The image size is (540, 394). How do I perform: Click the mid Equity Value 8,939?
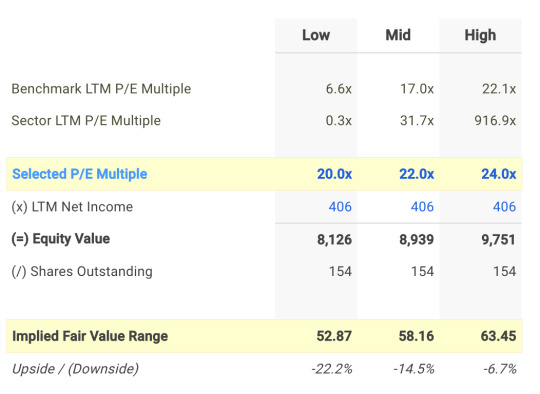(x=416, y=239)
